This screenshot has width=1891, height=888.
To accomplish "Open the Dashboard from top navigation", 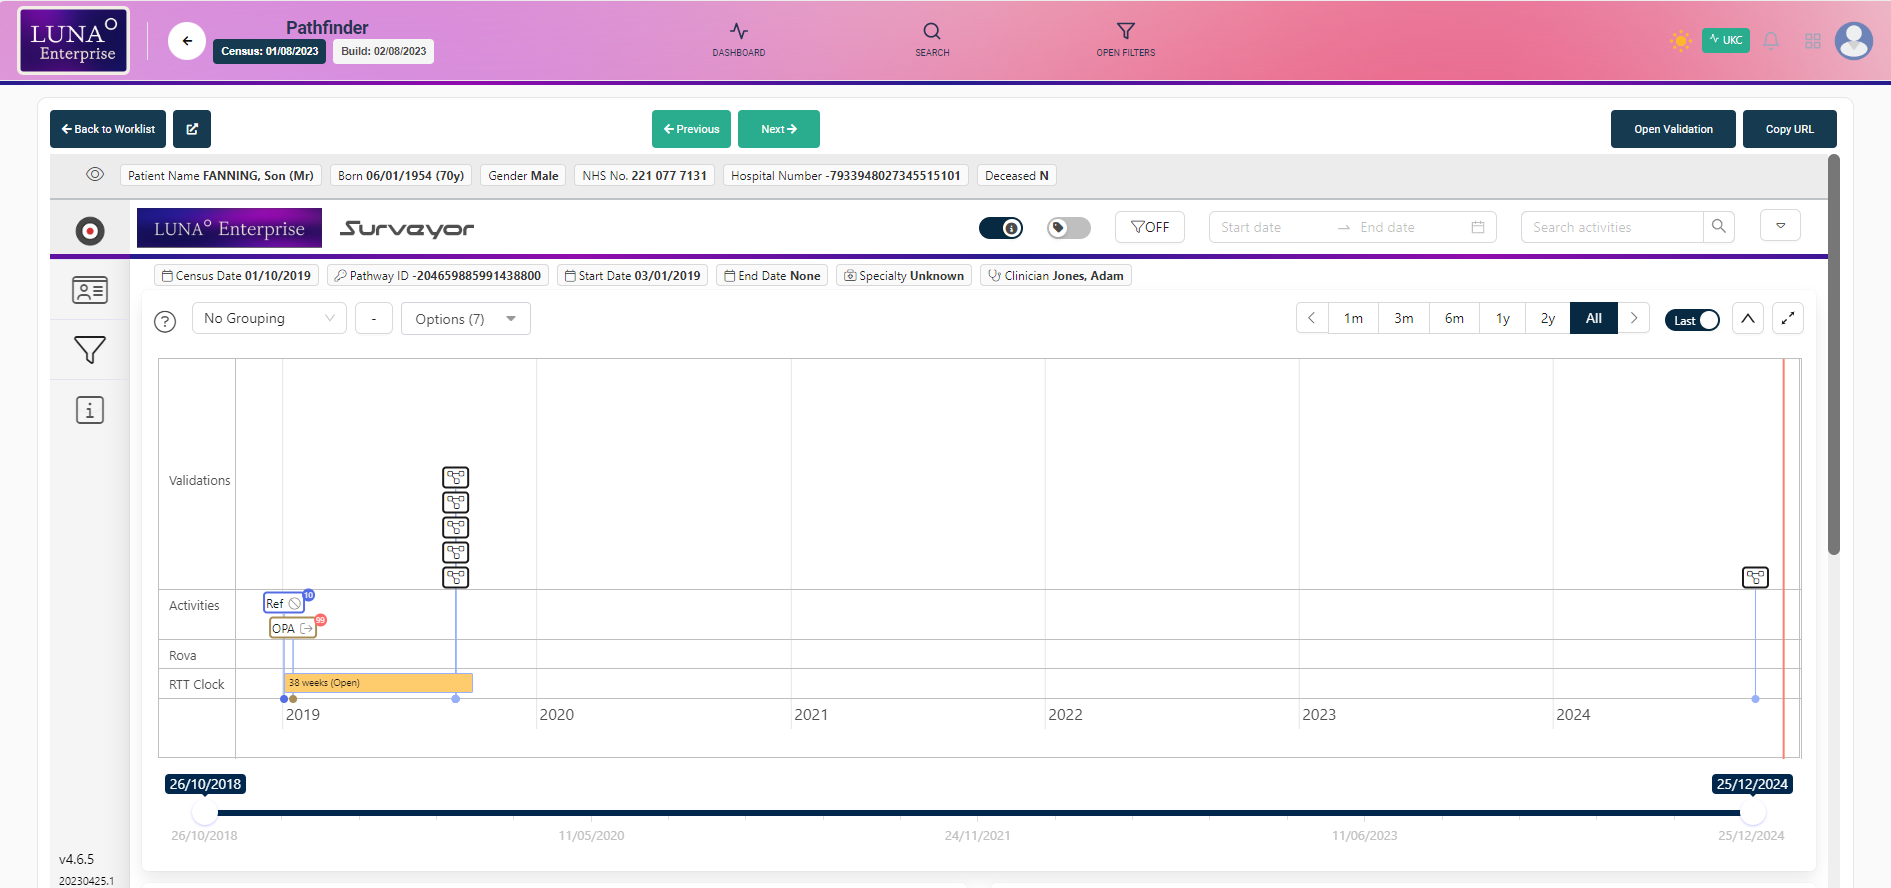I will pos(738,39).
